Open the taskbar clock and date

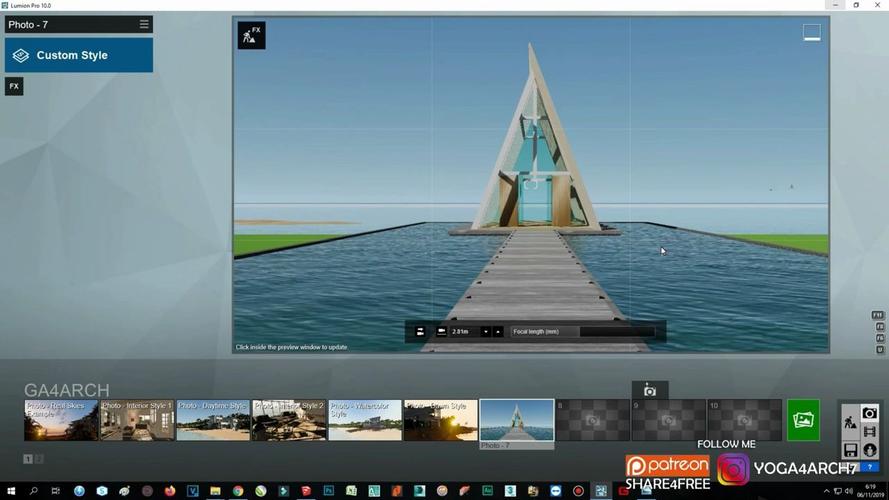(870, 491)
